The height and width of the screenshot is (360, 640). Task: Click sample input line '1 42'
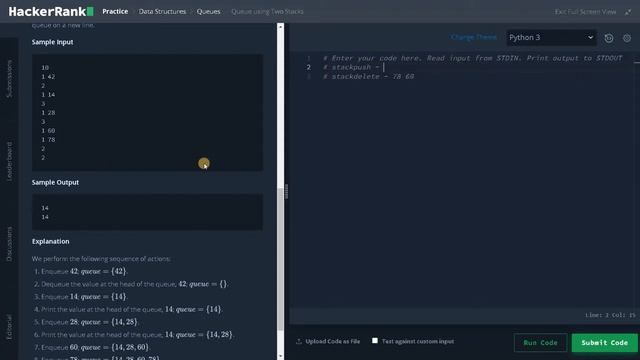pyautogui.click(x=48, y=77)
